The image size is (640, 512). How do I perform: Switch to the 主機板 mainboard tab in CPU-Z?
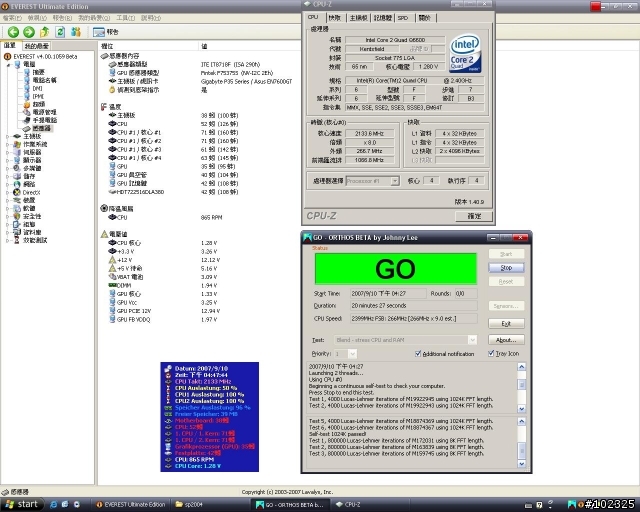tap(358, 18)
